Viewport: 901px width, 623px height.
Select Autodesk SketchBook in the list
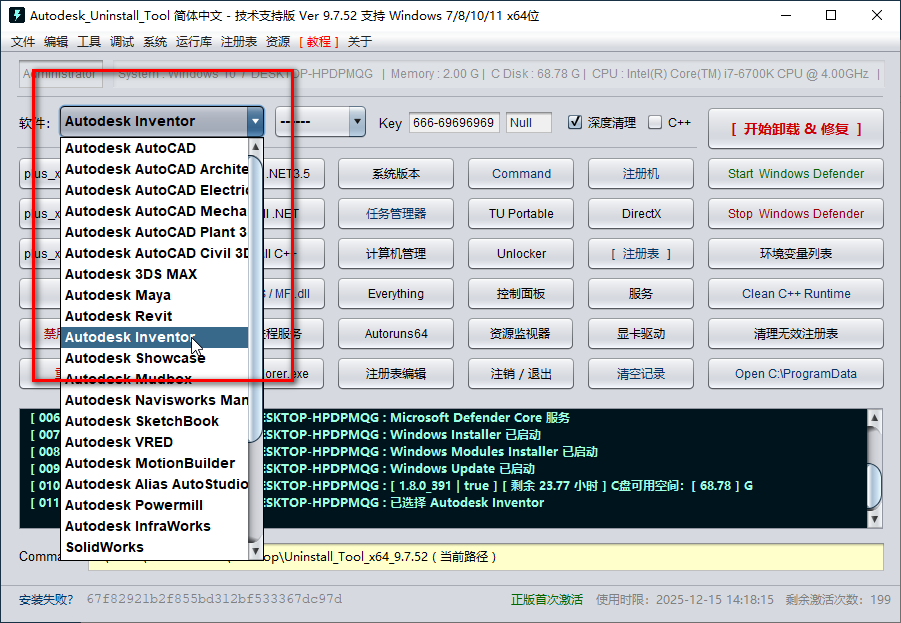[x=155, y=421]
